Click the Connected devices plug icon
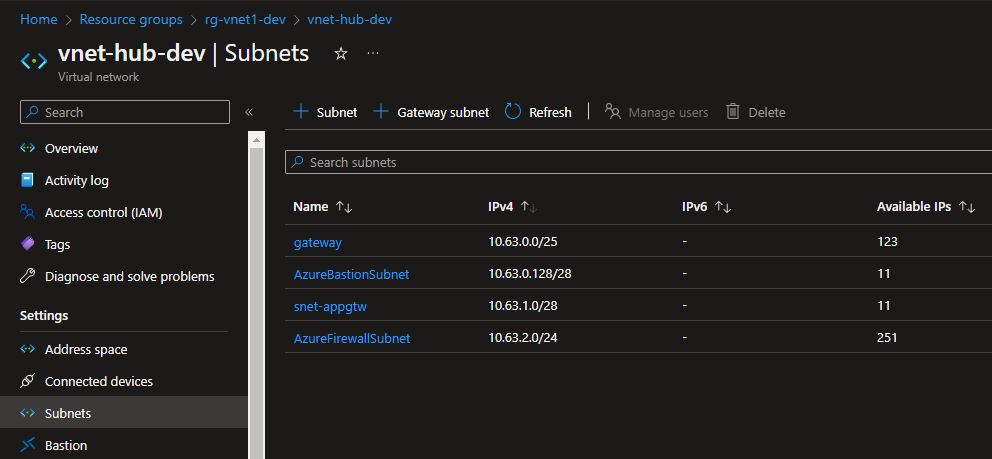 pos(27,381)
